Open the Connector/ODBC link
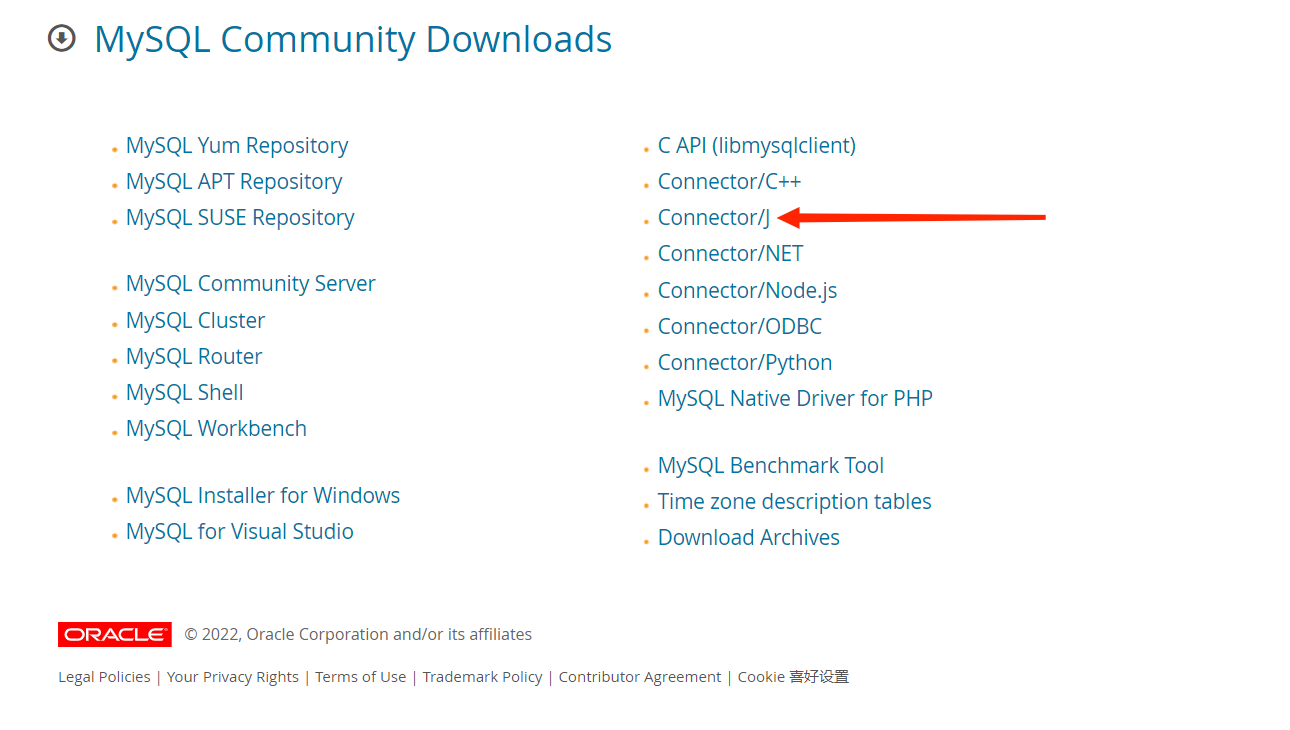Viewport: 1290px width, 730px height. (x=740, y=326)
